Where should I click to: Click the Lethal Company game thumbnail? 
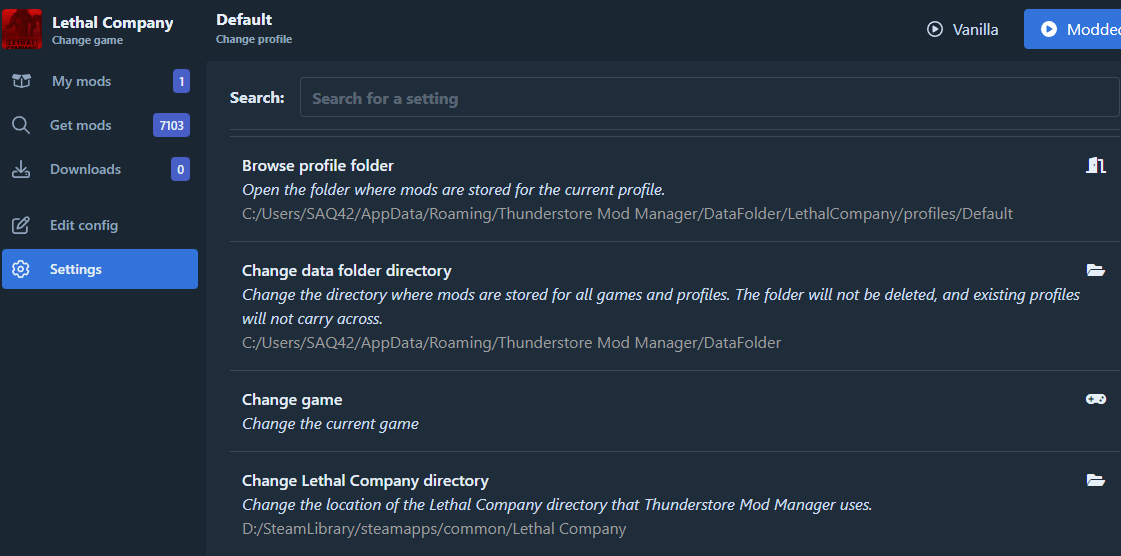click(22, 29)
